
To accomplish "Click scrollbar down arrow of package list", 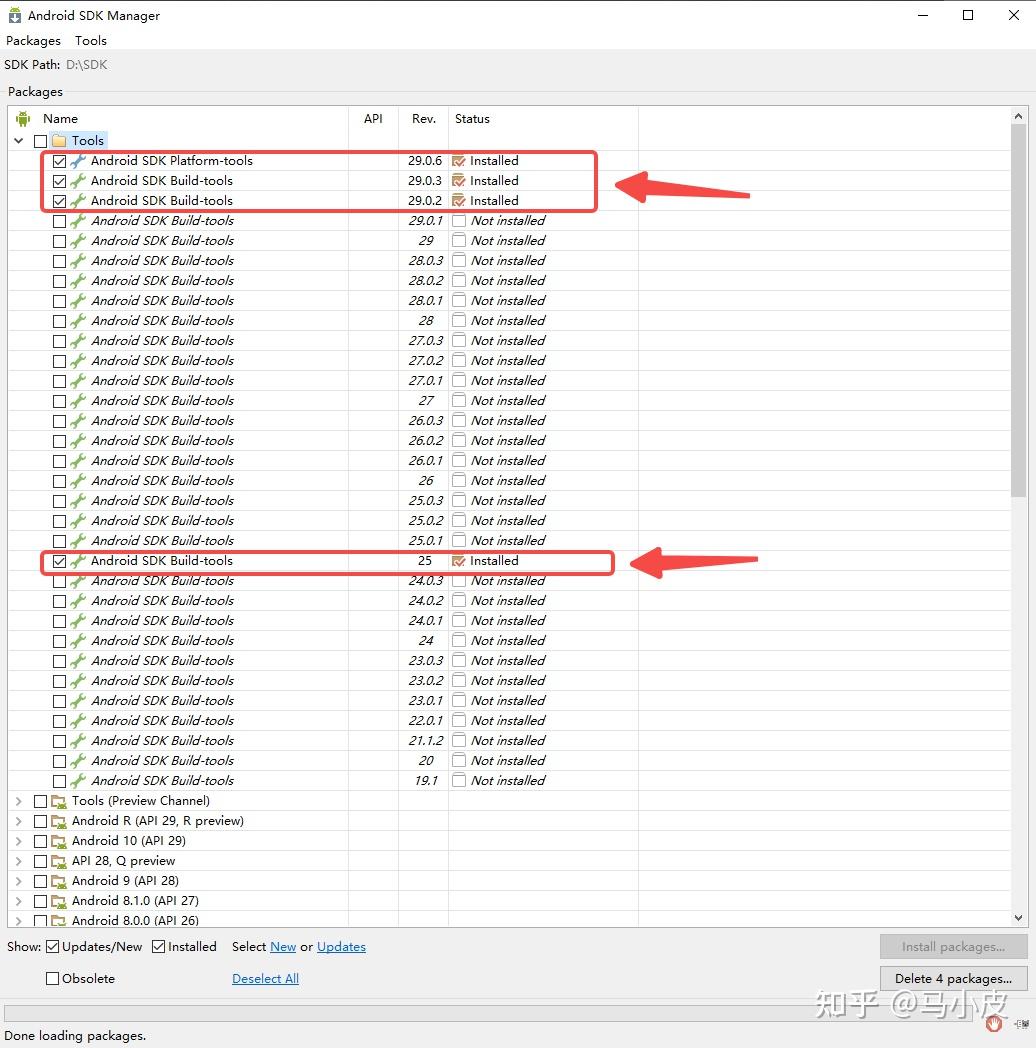I will pos(1018,918).
